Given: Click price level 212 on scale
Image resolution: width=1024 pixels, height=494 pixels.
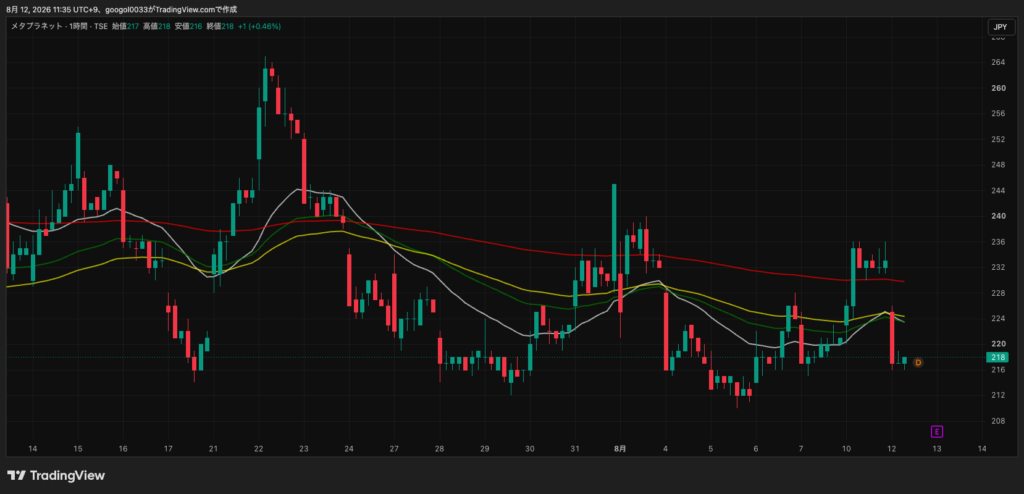Looking at the screenshot, I should [998, 395].
